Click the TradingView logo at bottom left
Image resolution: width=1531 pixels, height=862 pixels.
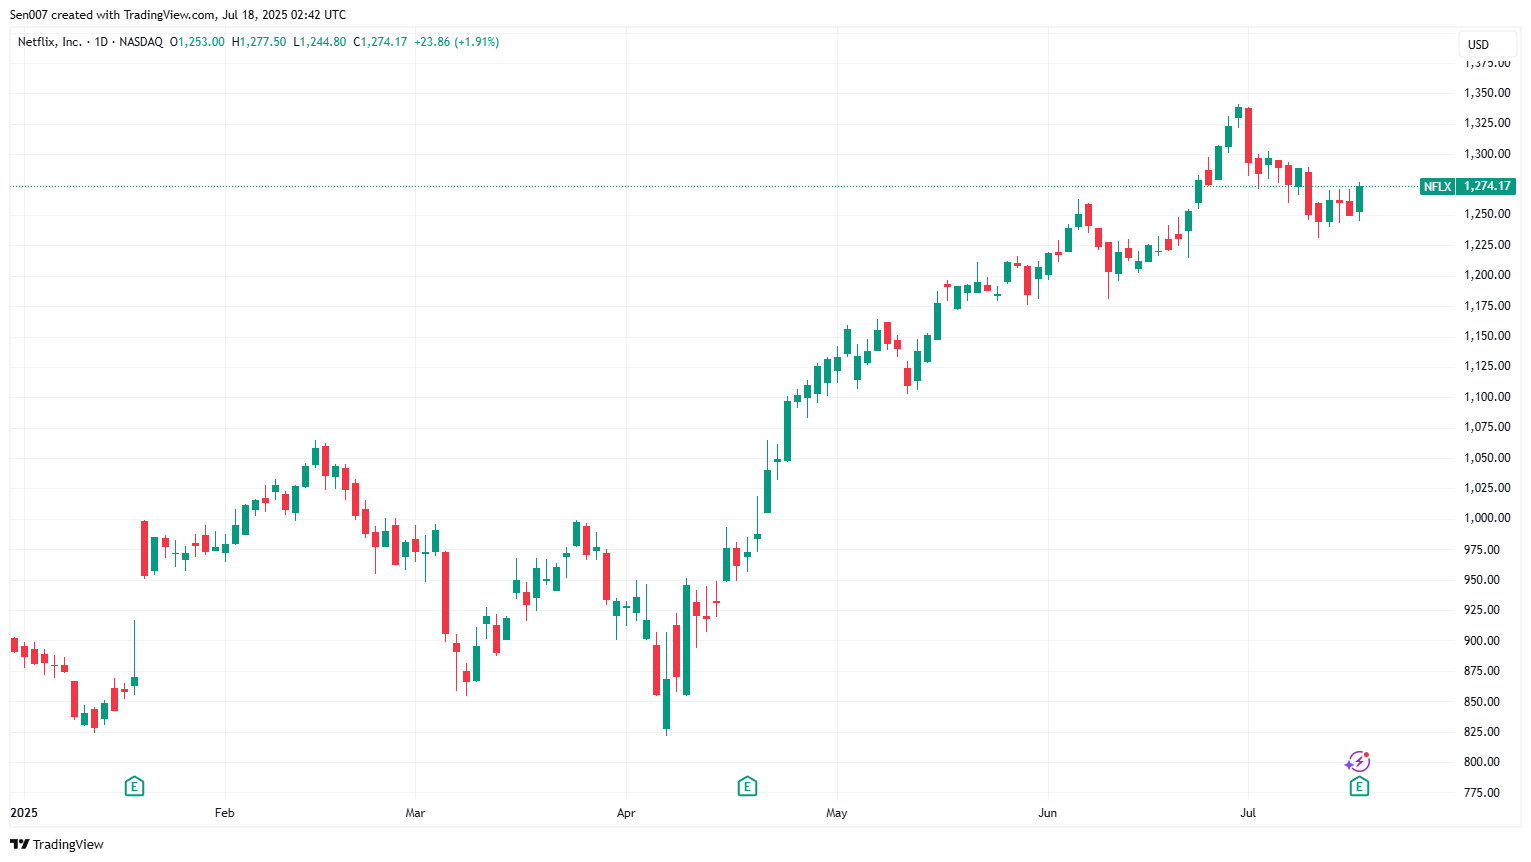point(57,844)
